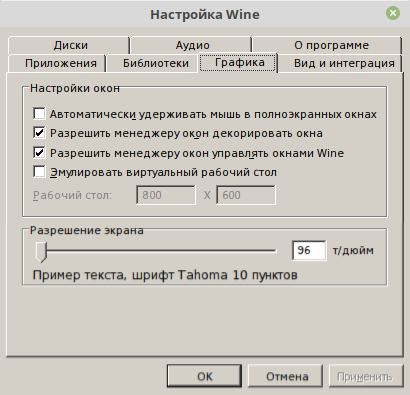Switch to the Диски tab
Image resolution: width=410 pixels, height=395 pixels.
coord(69,45)
